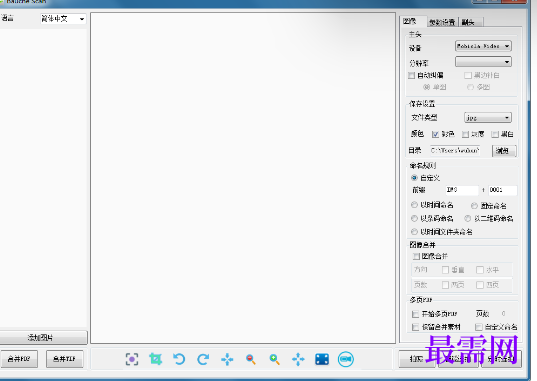Viewport: 537px width, 381px height.
Task: Uncheck the 彩色 color checkbox
Action: [x=435, y=134]
